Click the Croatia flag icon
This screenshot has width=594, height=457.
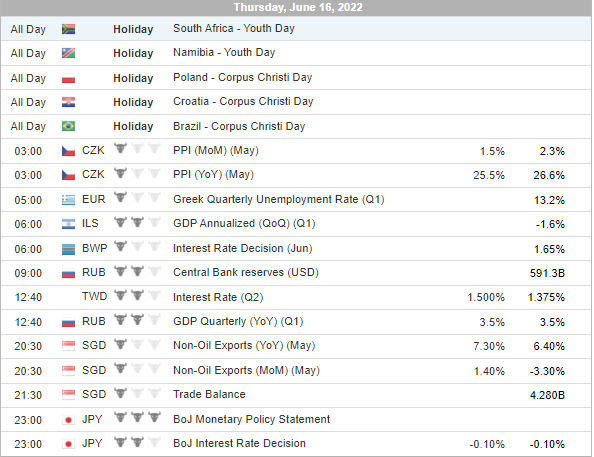[68, 102]
